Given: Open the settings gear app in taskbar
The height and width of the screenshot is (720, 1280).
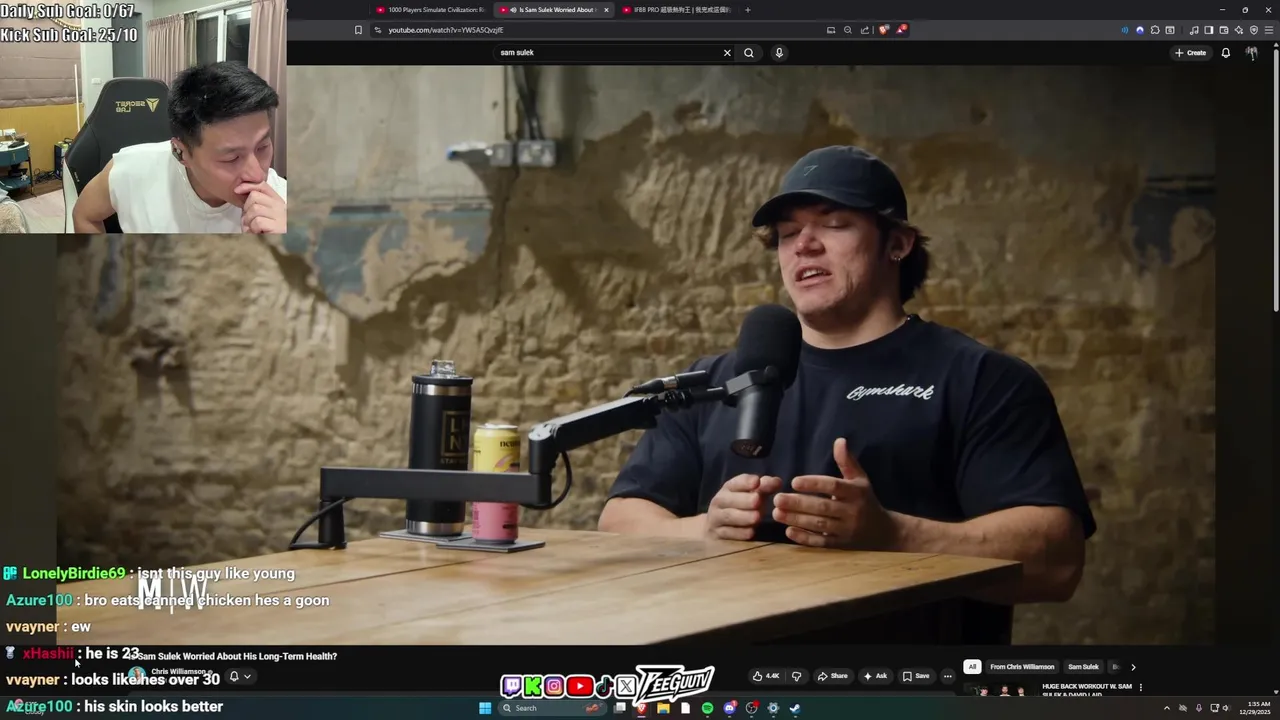Looking at the screenshot, I should pyautogui.click(x=773, y=708).
